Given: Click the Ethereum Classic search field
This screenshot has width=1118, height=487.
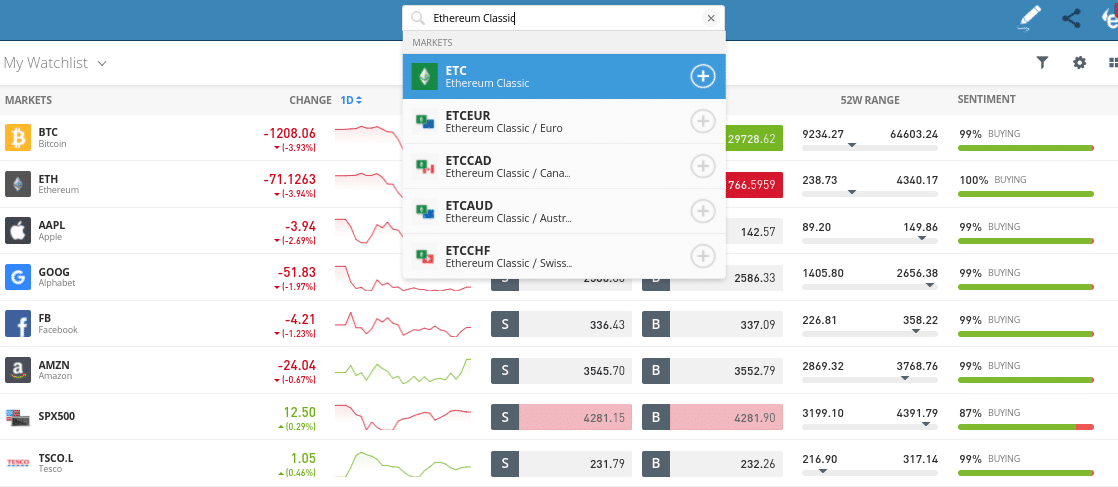Looking at the screenshot, I should pos(563,19).
